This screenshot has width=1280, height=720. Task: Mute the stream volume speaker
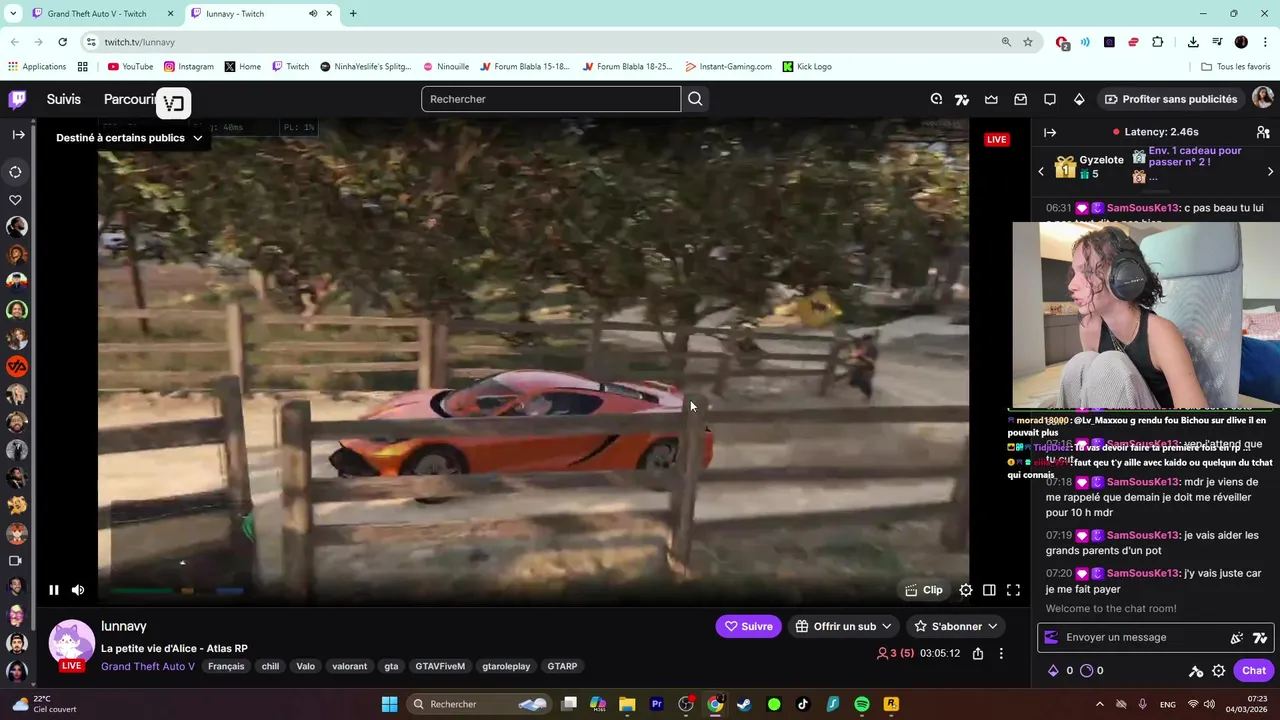[78, 590]
